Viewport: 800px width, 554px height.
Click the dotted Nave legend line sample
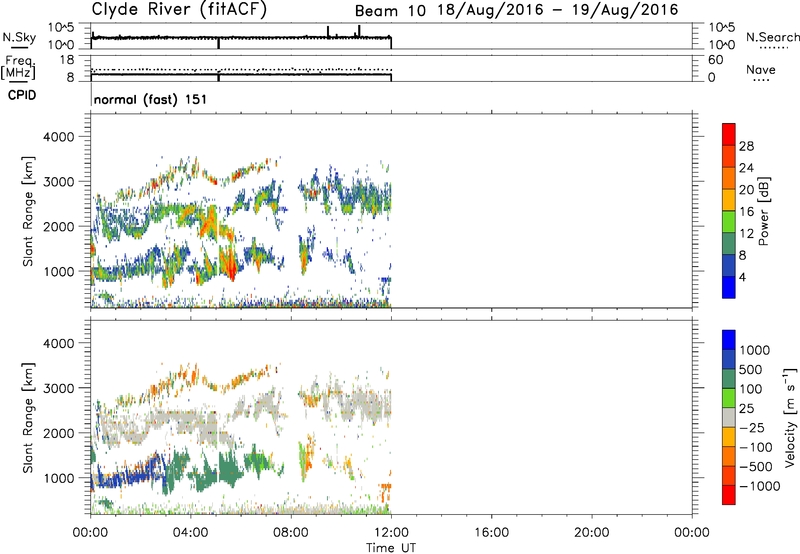tap(761, 80)
